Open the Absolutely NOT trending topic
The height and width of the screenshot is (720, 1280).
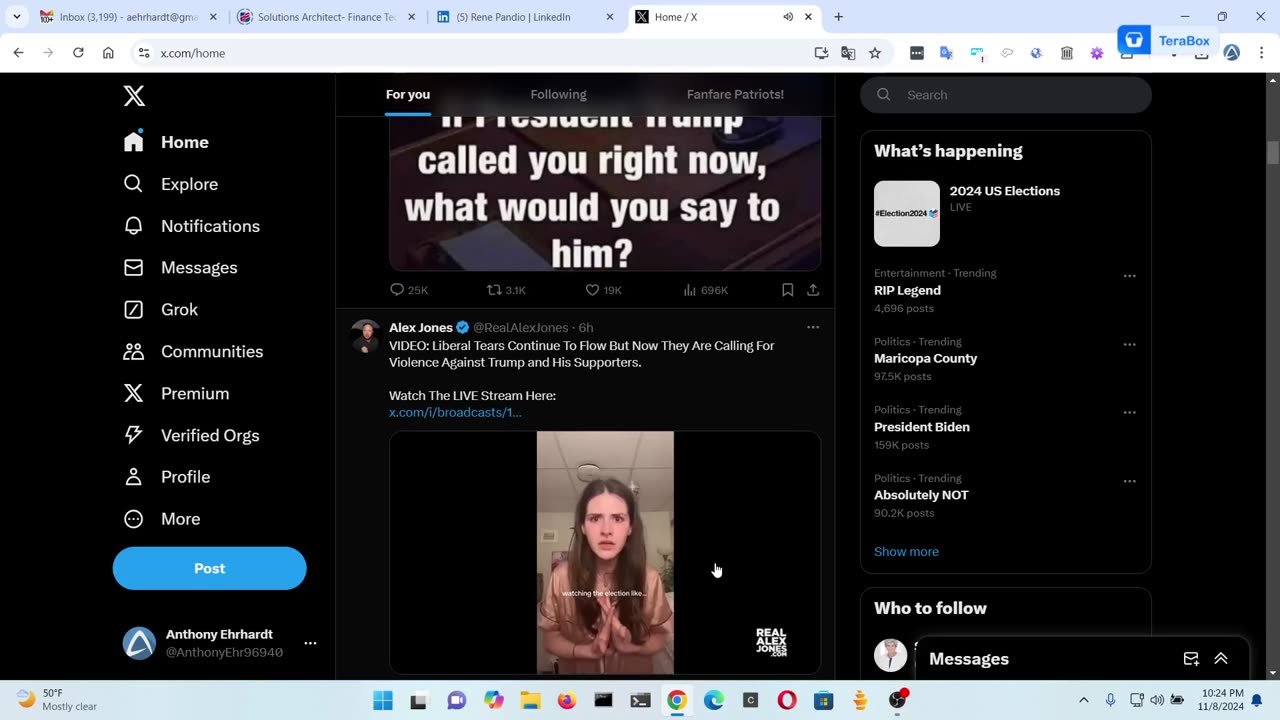(x=921, y=495)
